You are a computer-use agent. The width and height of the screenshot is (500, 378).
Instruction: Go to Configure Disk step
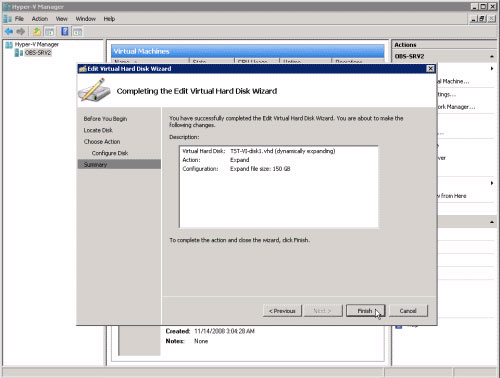[110, 153]
